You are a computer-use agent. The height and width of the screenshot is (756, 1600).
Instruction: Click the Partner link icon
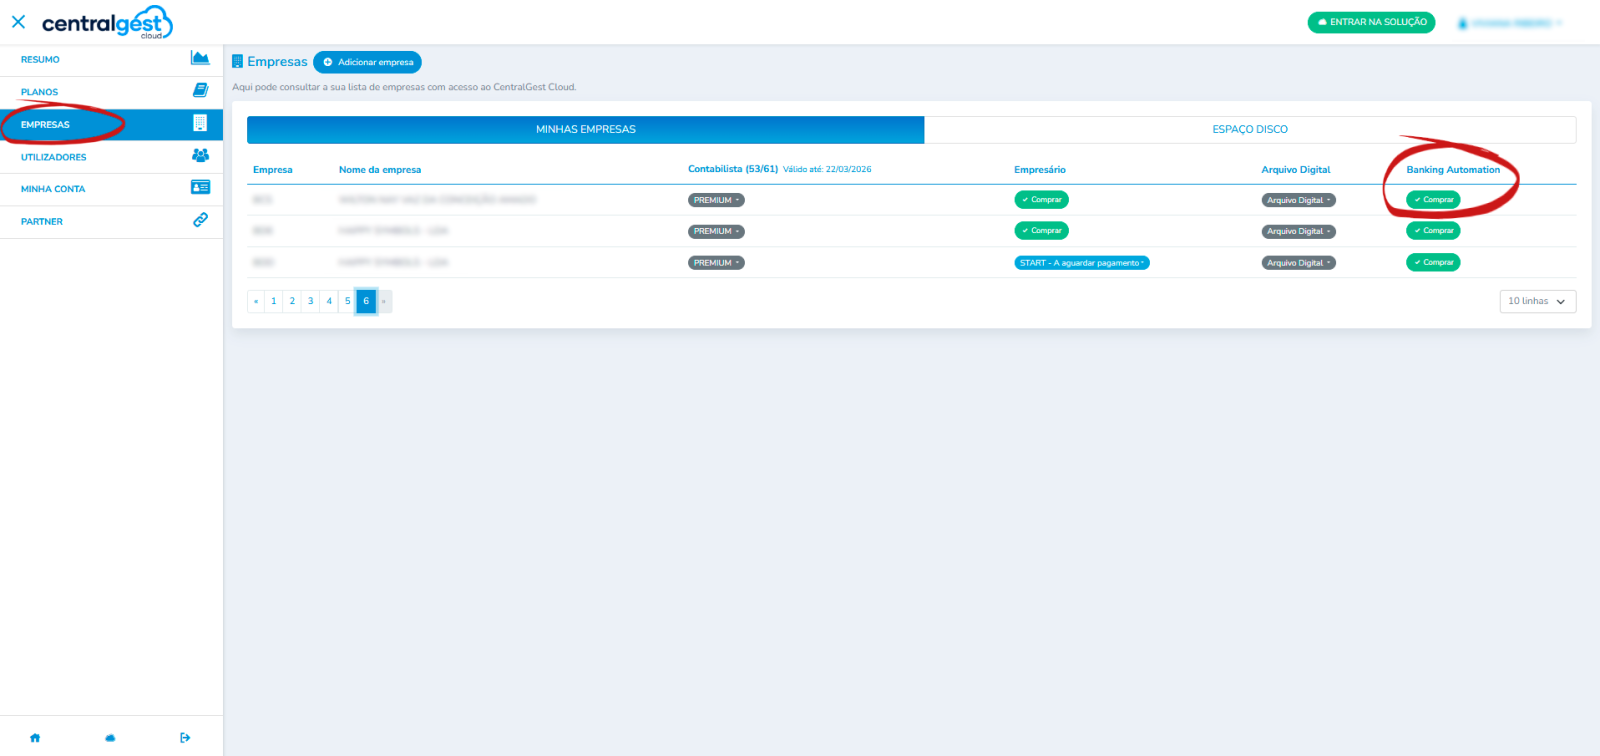pos(200,220)
